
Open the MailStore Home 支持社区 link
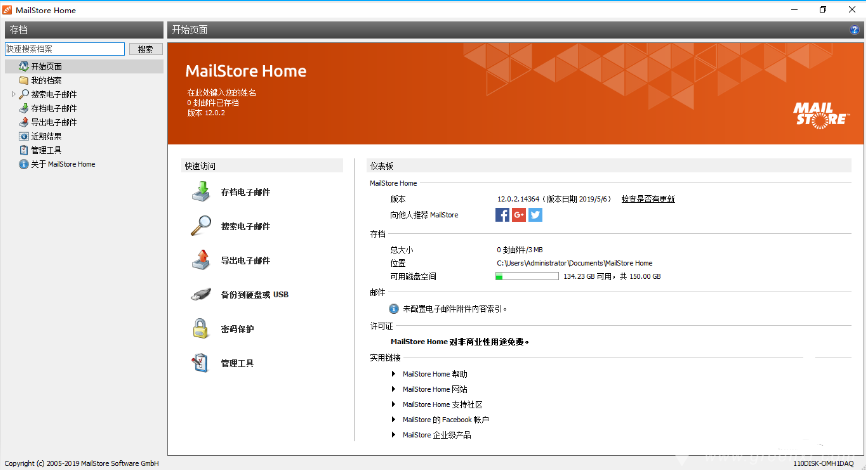point(442,404)
